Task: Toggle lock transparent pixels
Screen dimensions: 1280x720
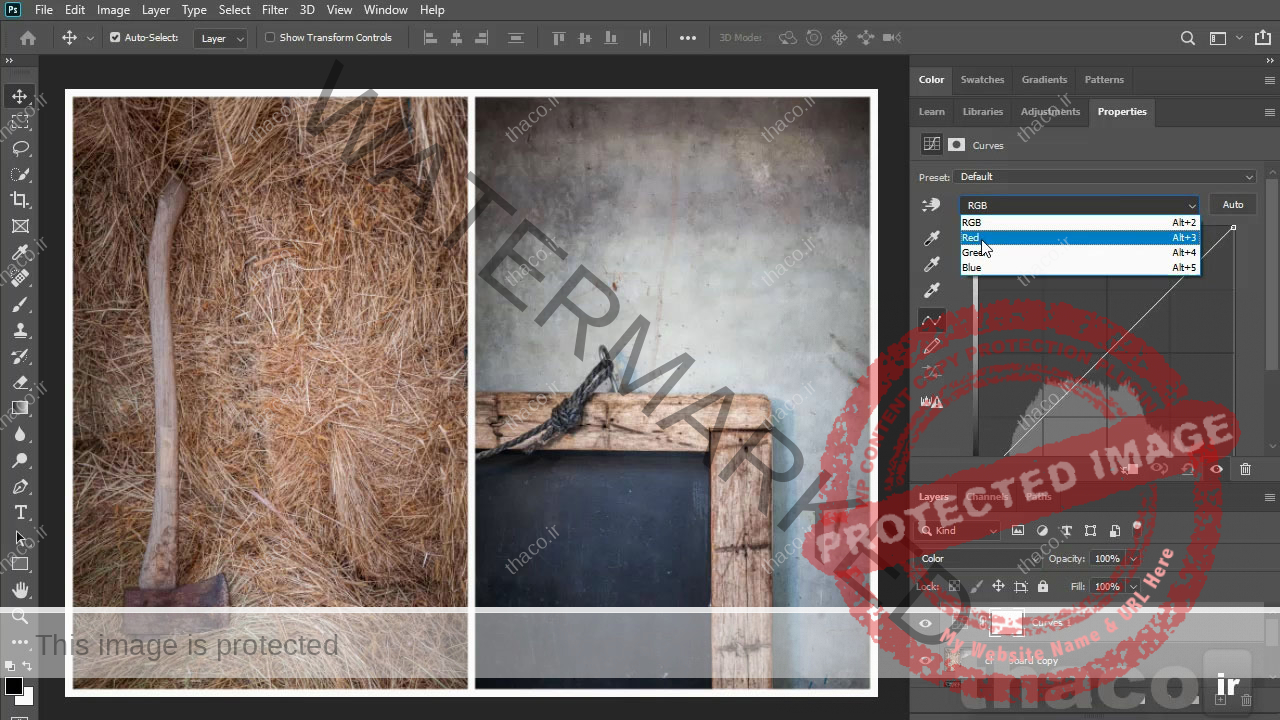Action: [x=954, y=587]
